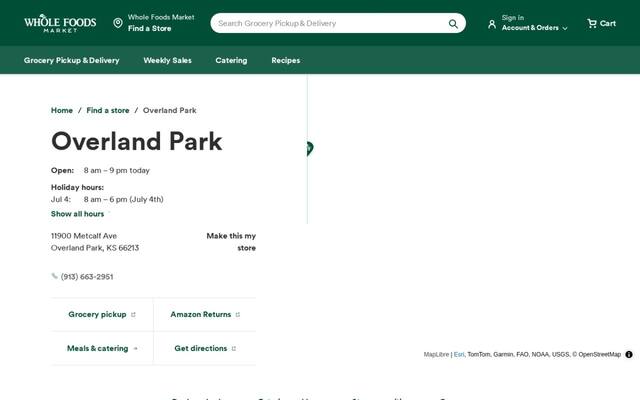640x400 pixels.
Task: Click the 8 am – 9 pm today hours
Action: point(117,170)
